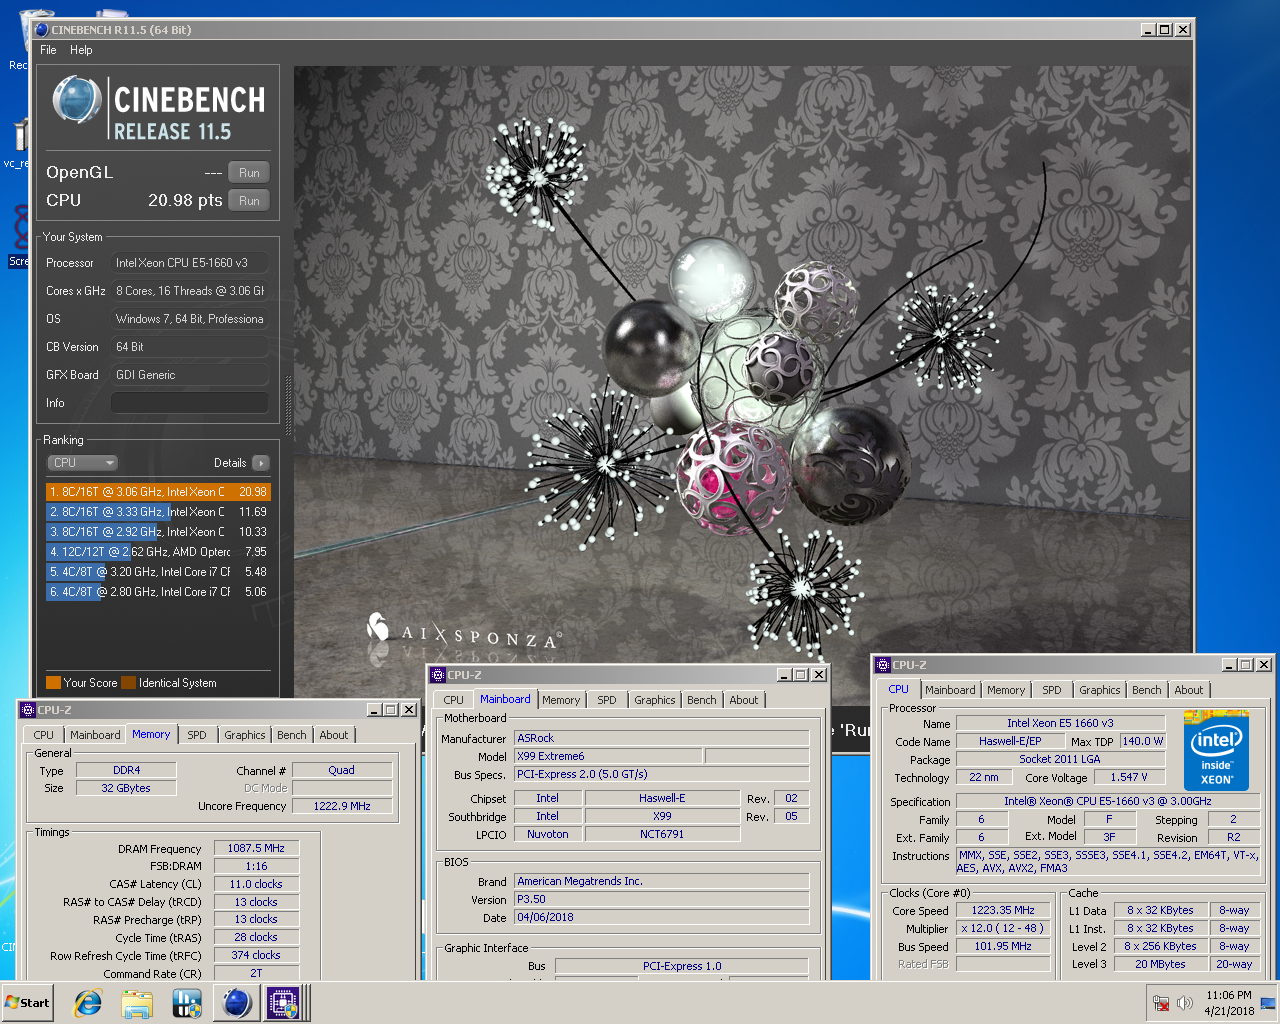This screenshot has height=1024, width=1280.
Task: Click the motherboard model X99 Extreme6
Action: coord(608,756)
